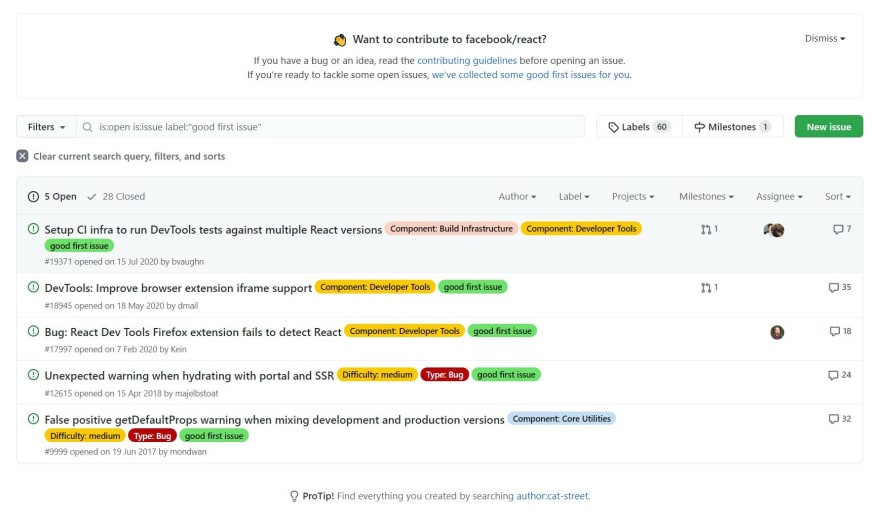Click Component: Developer Tools label on Setup CI issue
The image size is (880, 516).
581,229
